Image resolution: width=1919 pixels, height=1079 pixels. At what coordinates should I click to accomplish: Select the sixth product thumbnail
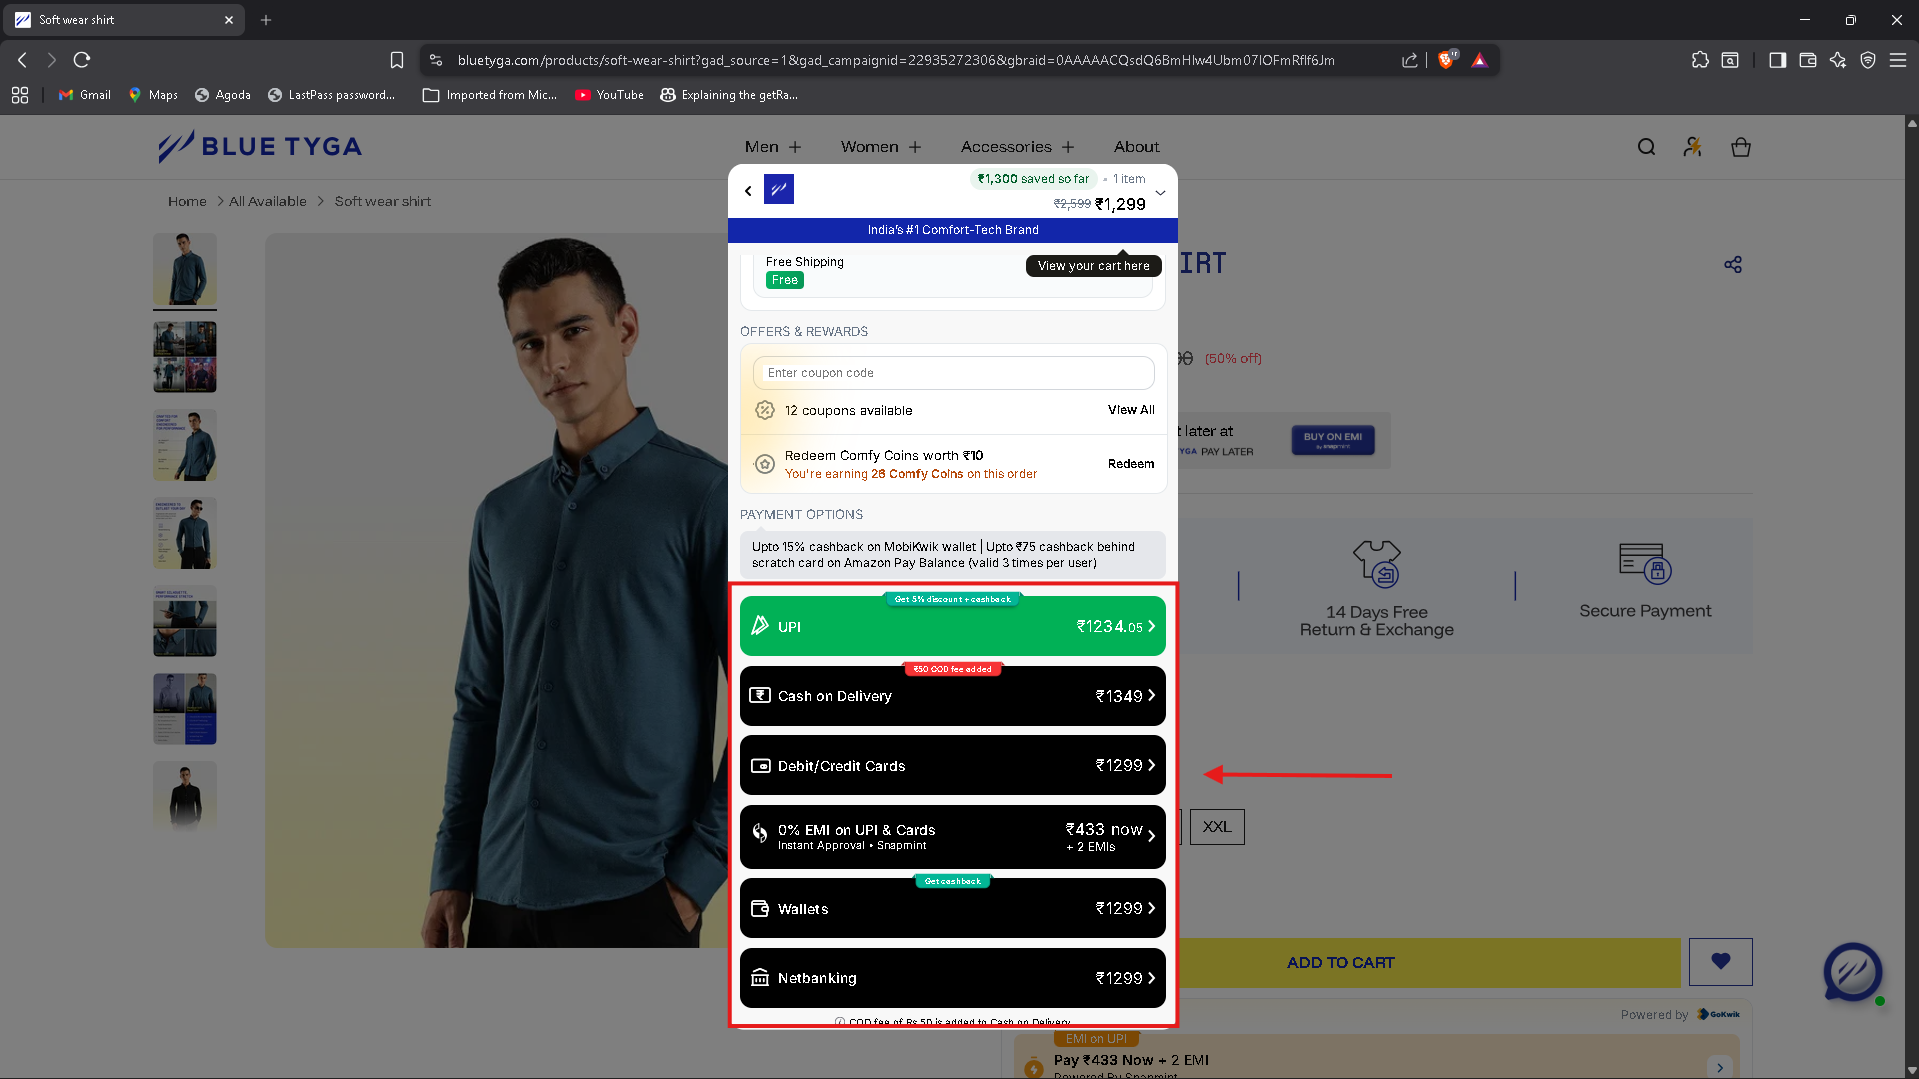click(x=185, y=709)
